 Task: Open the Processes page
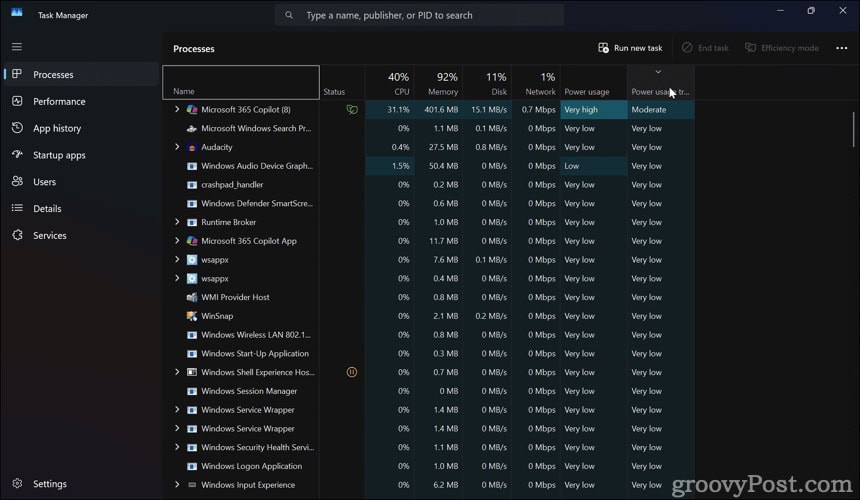[x=81, y=75]
